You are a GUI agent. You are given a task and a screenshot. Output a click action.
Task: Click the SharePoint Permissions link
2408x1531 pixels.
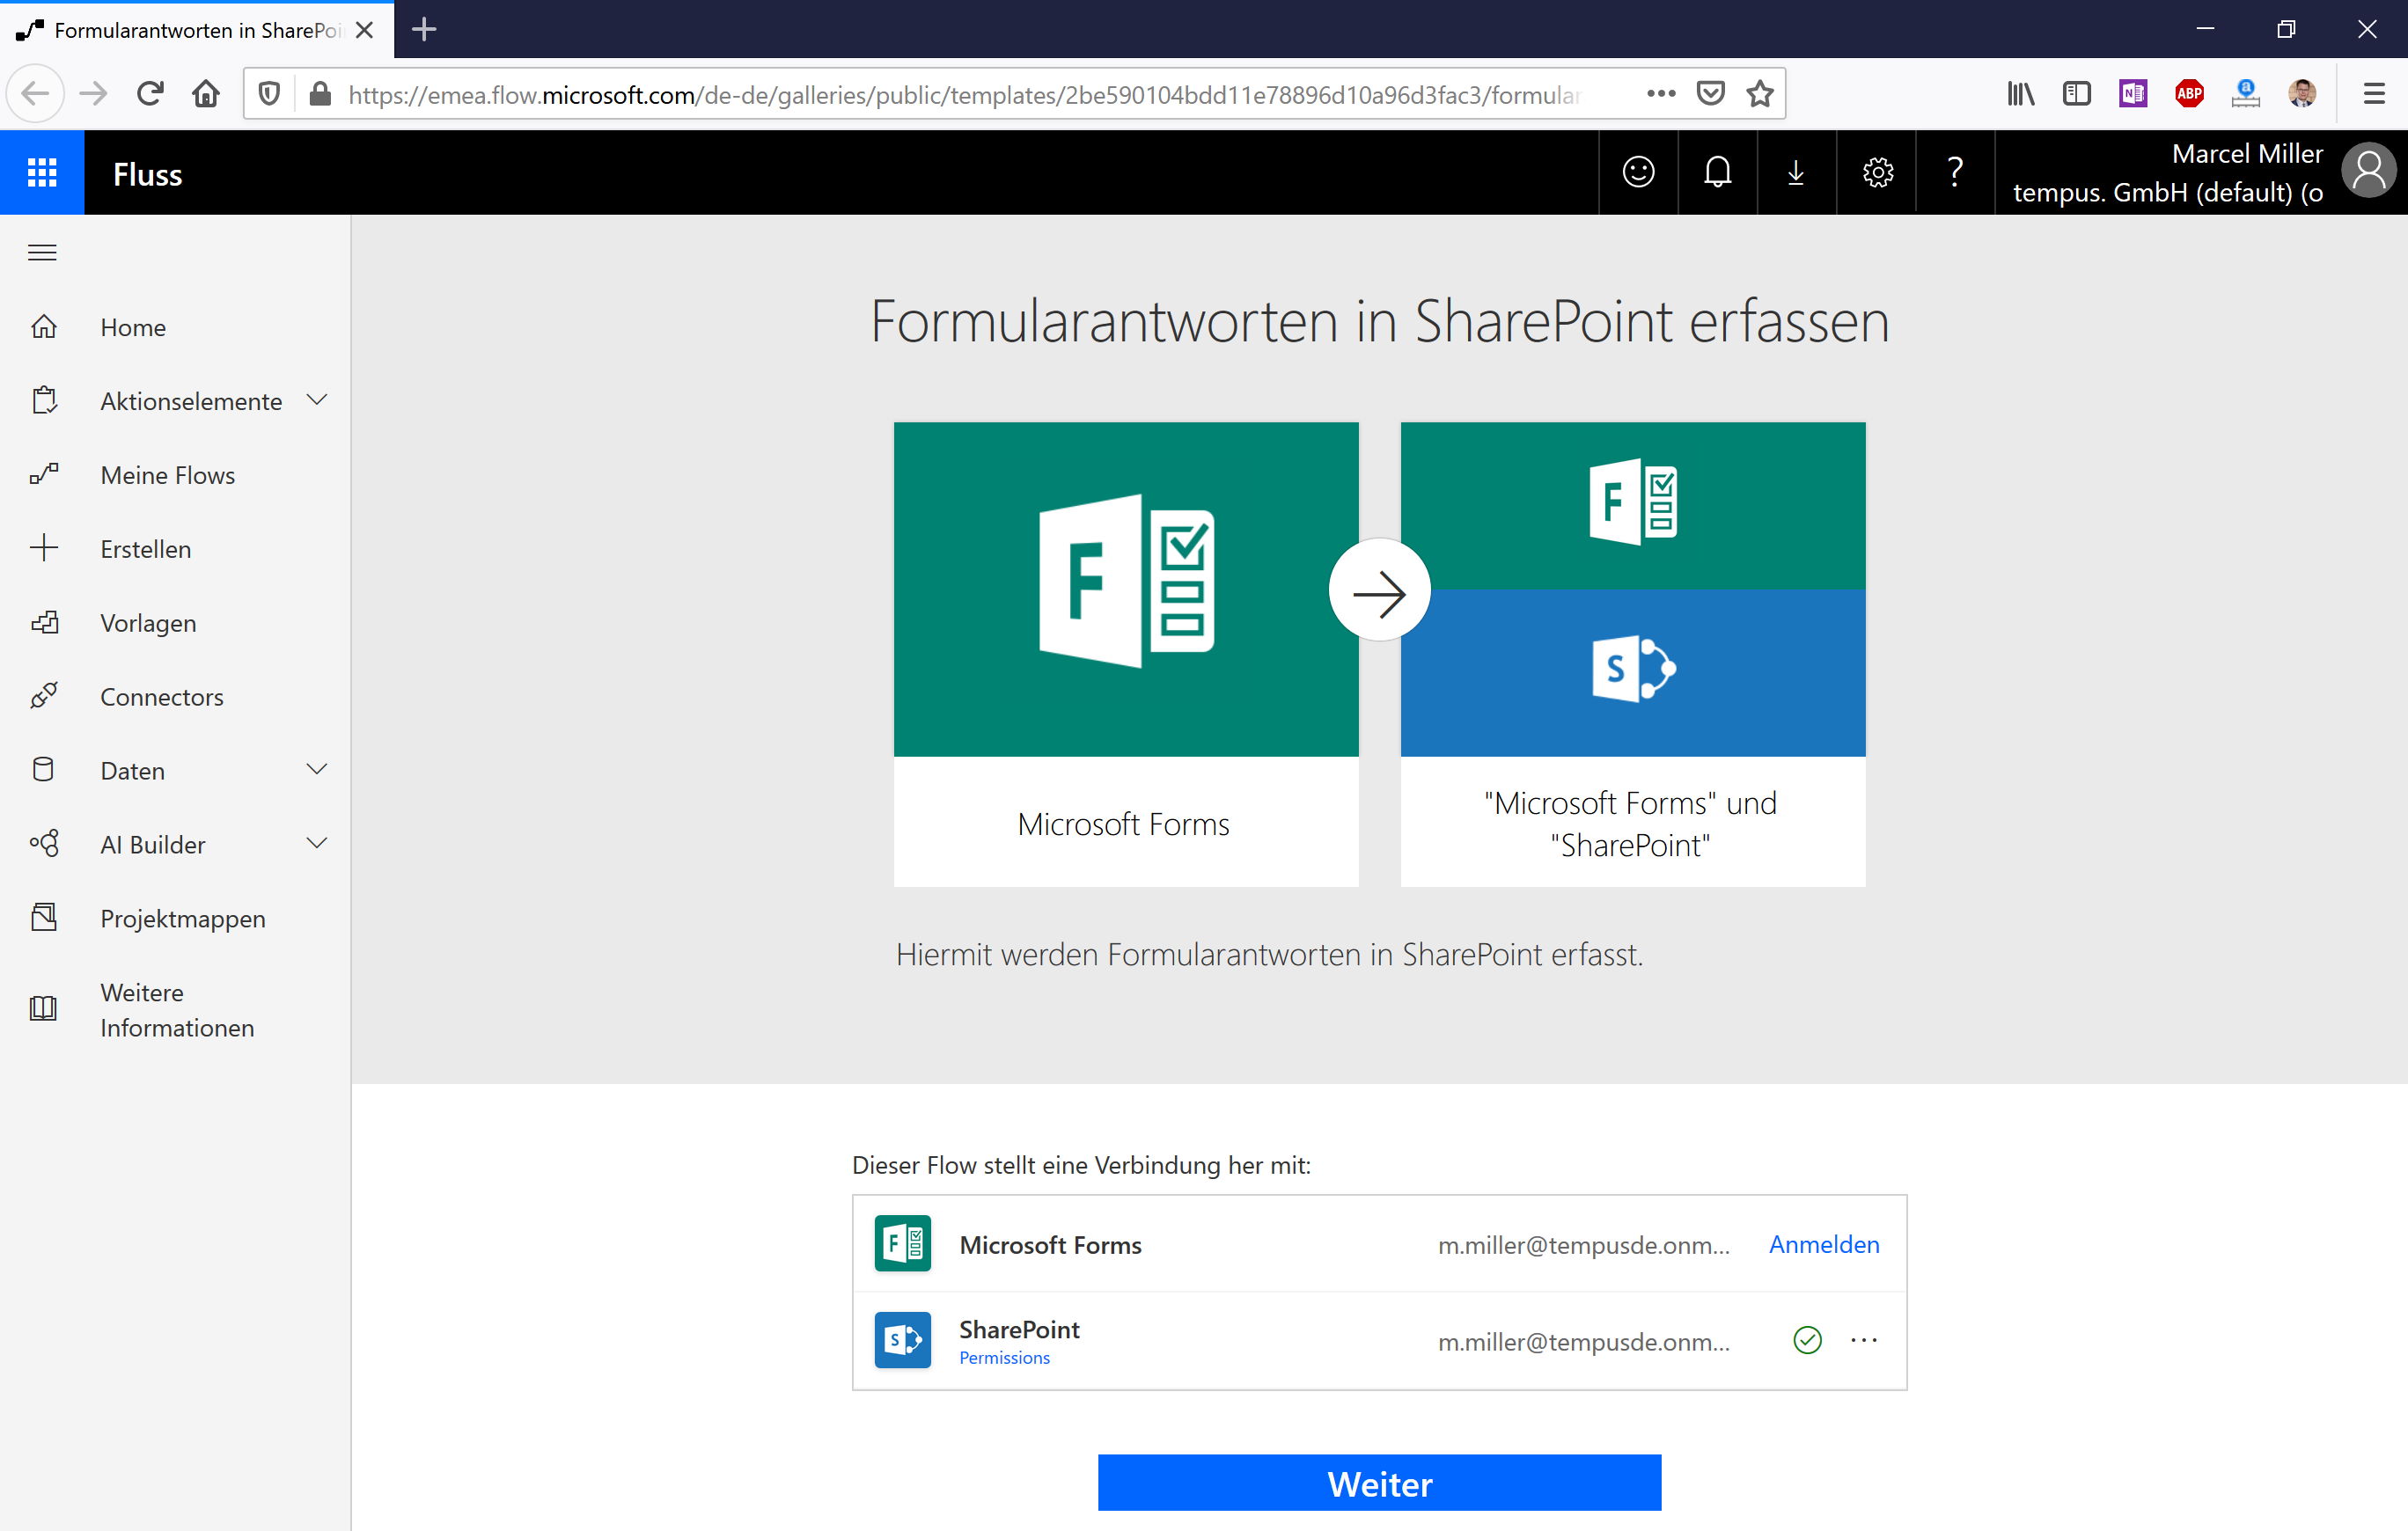pos(1004,1357)
